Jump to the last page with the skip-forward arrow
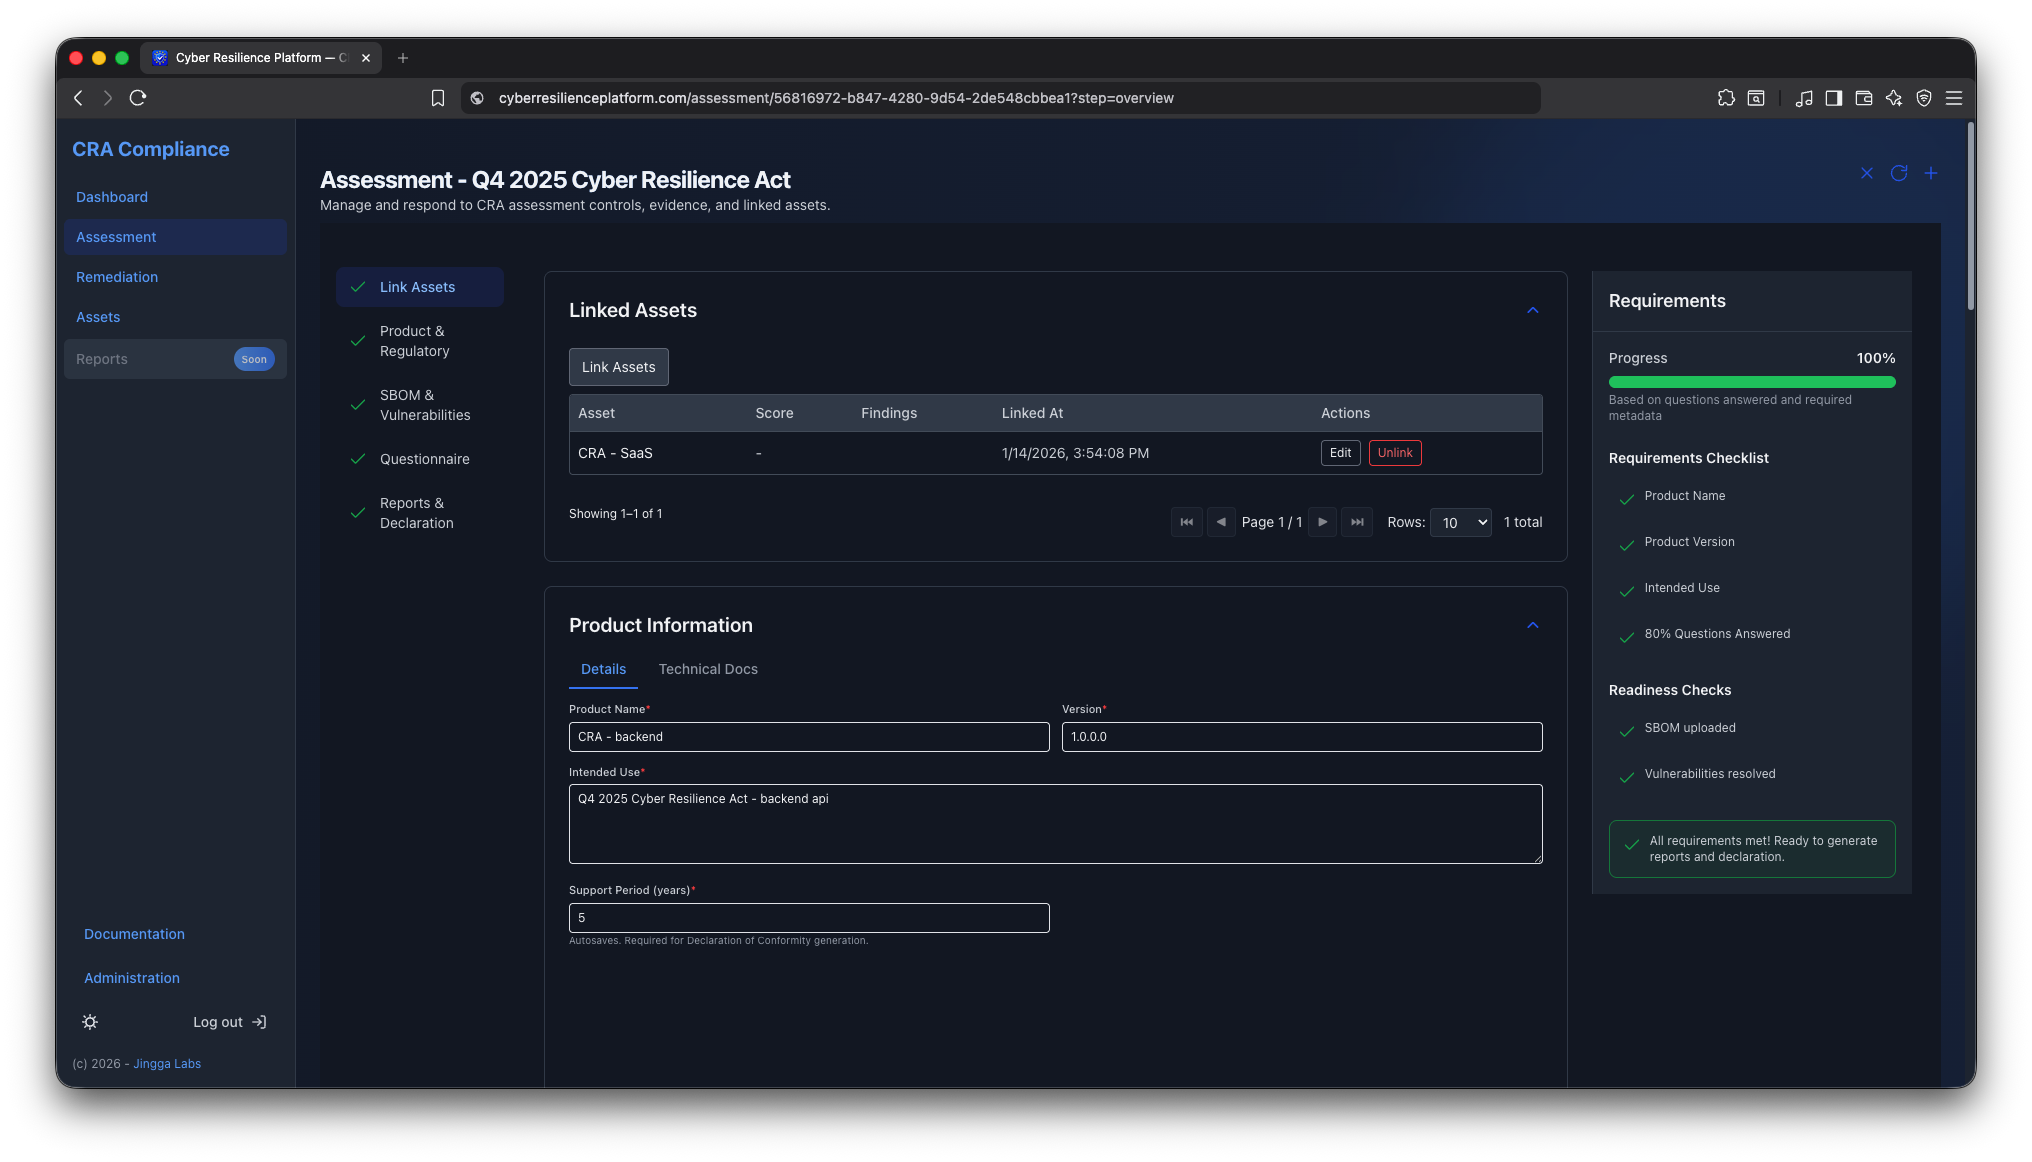Viewport: 2032px width, 1162px height. point(1357,522)
